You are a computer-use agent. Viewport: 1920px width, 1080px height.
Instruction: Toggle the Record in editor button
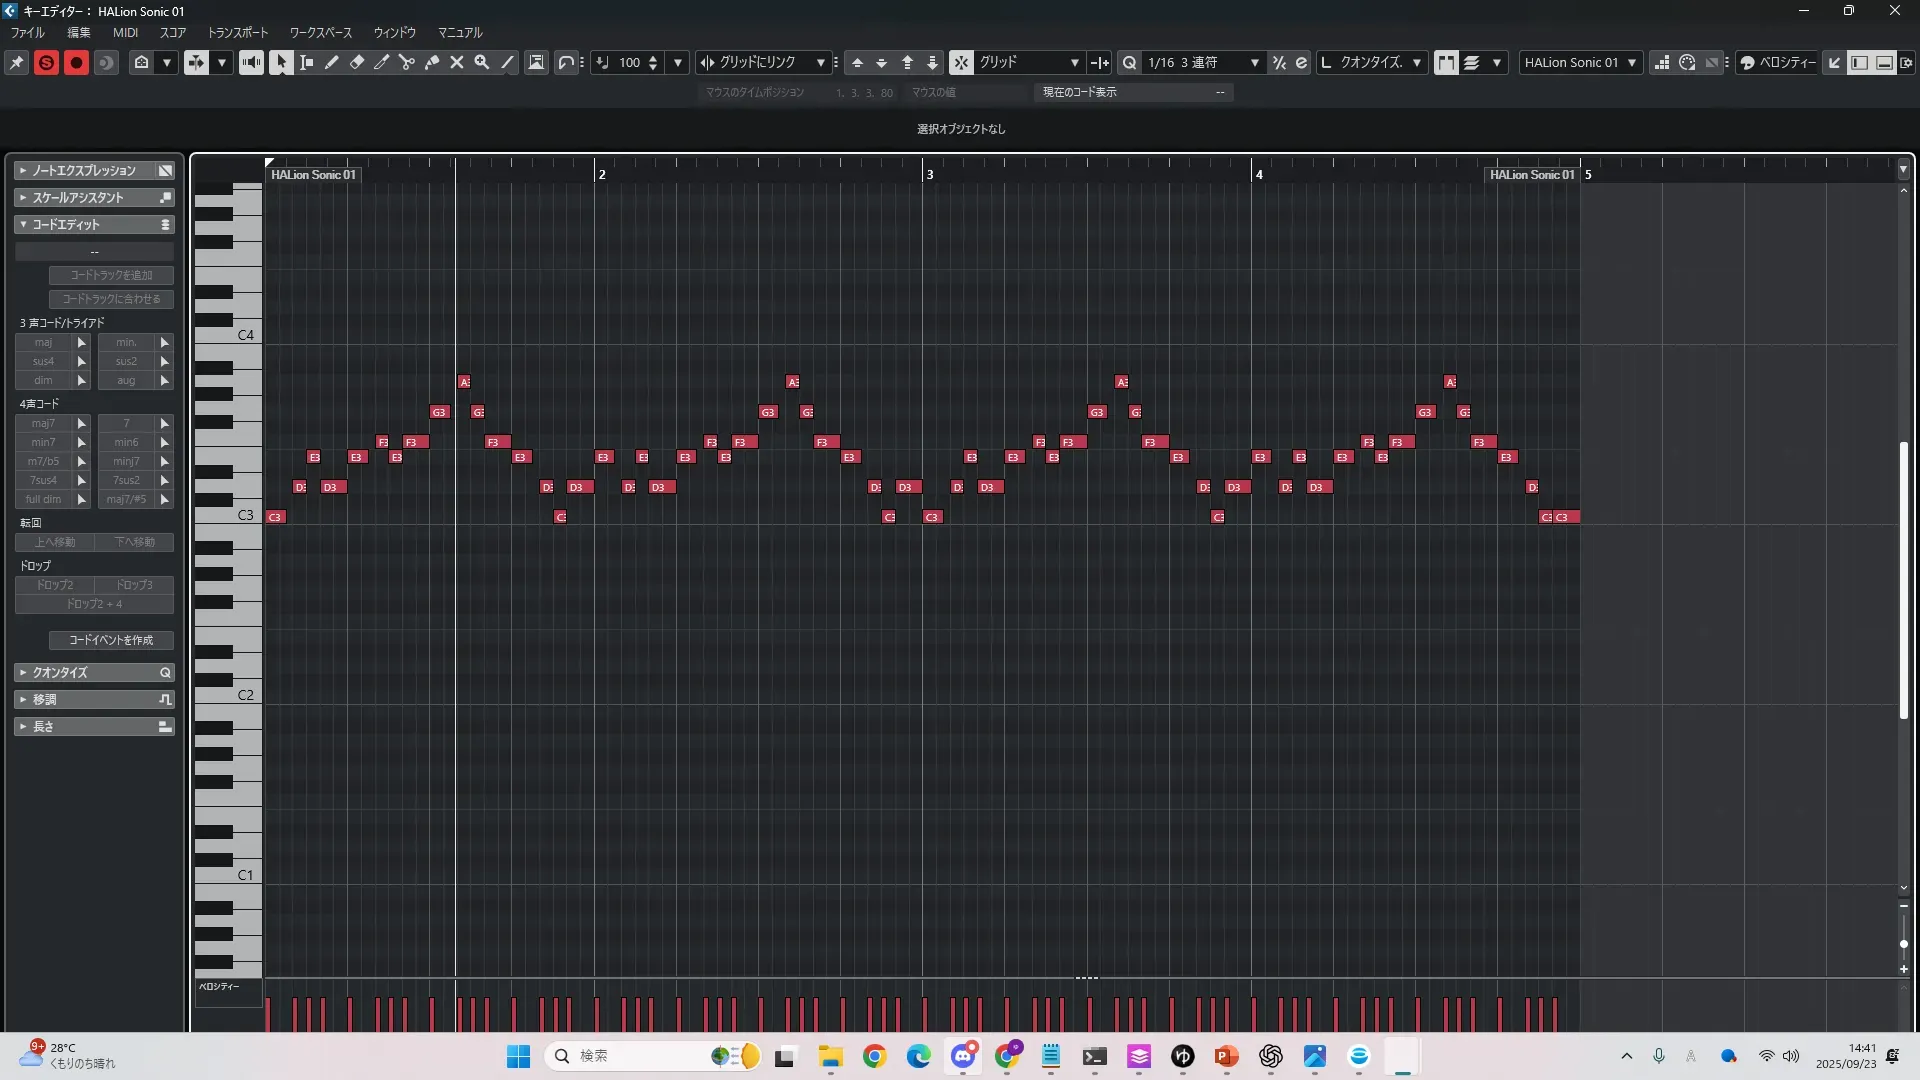[x=76, y=62]
